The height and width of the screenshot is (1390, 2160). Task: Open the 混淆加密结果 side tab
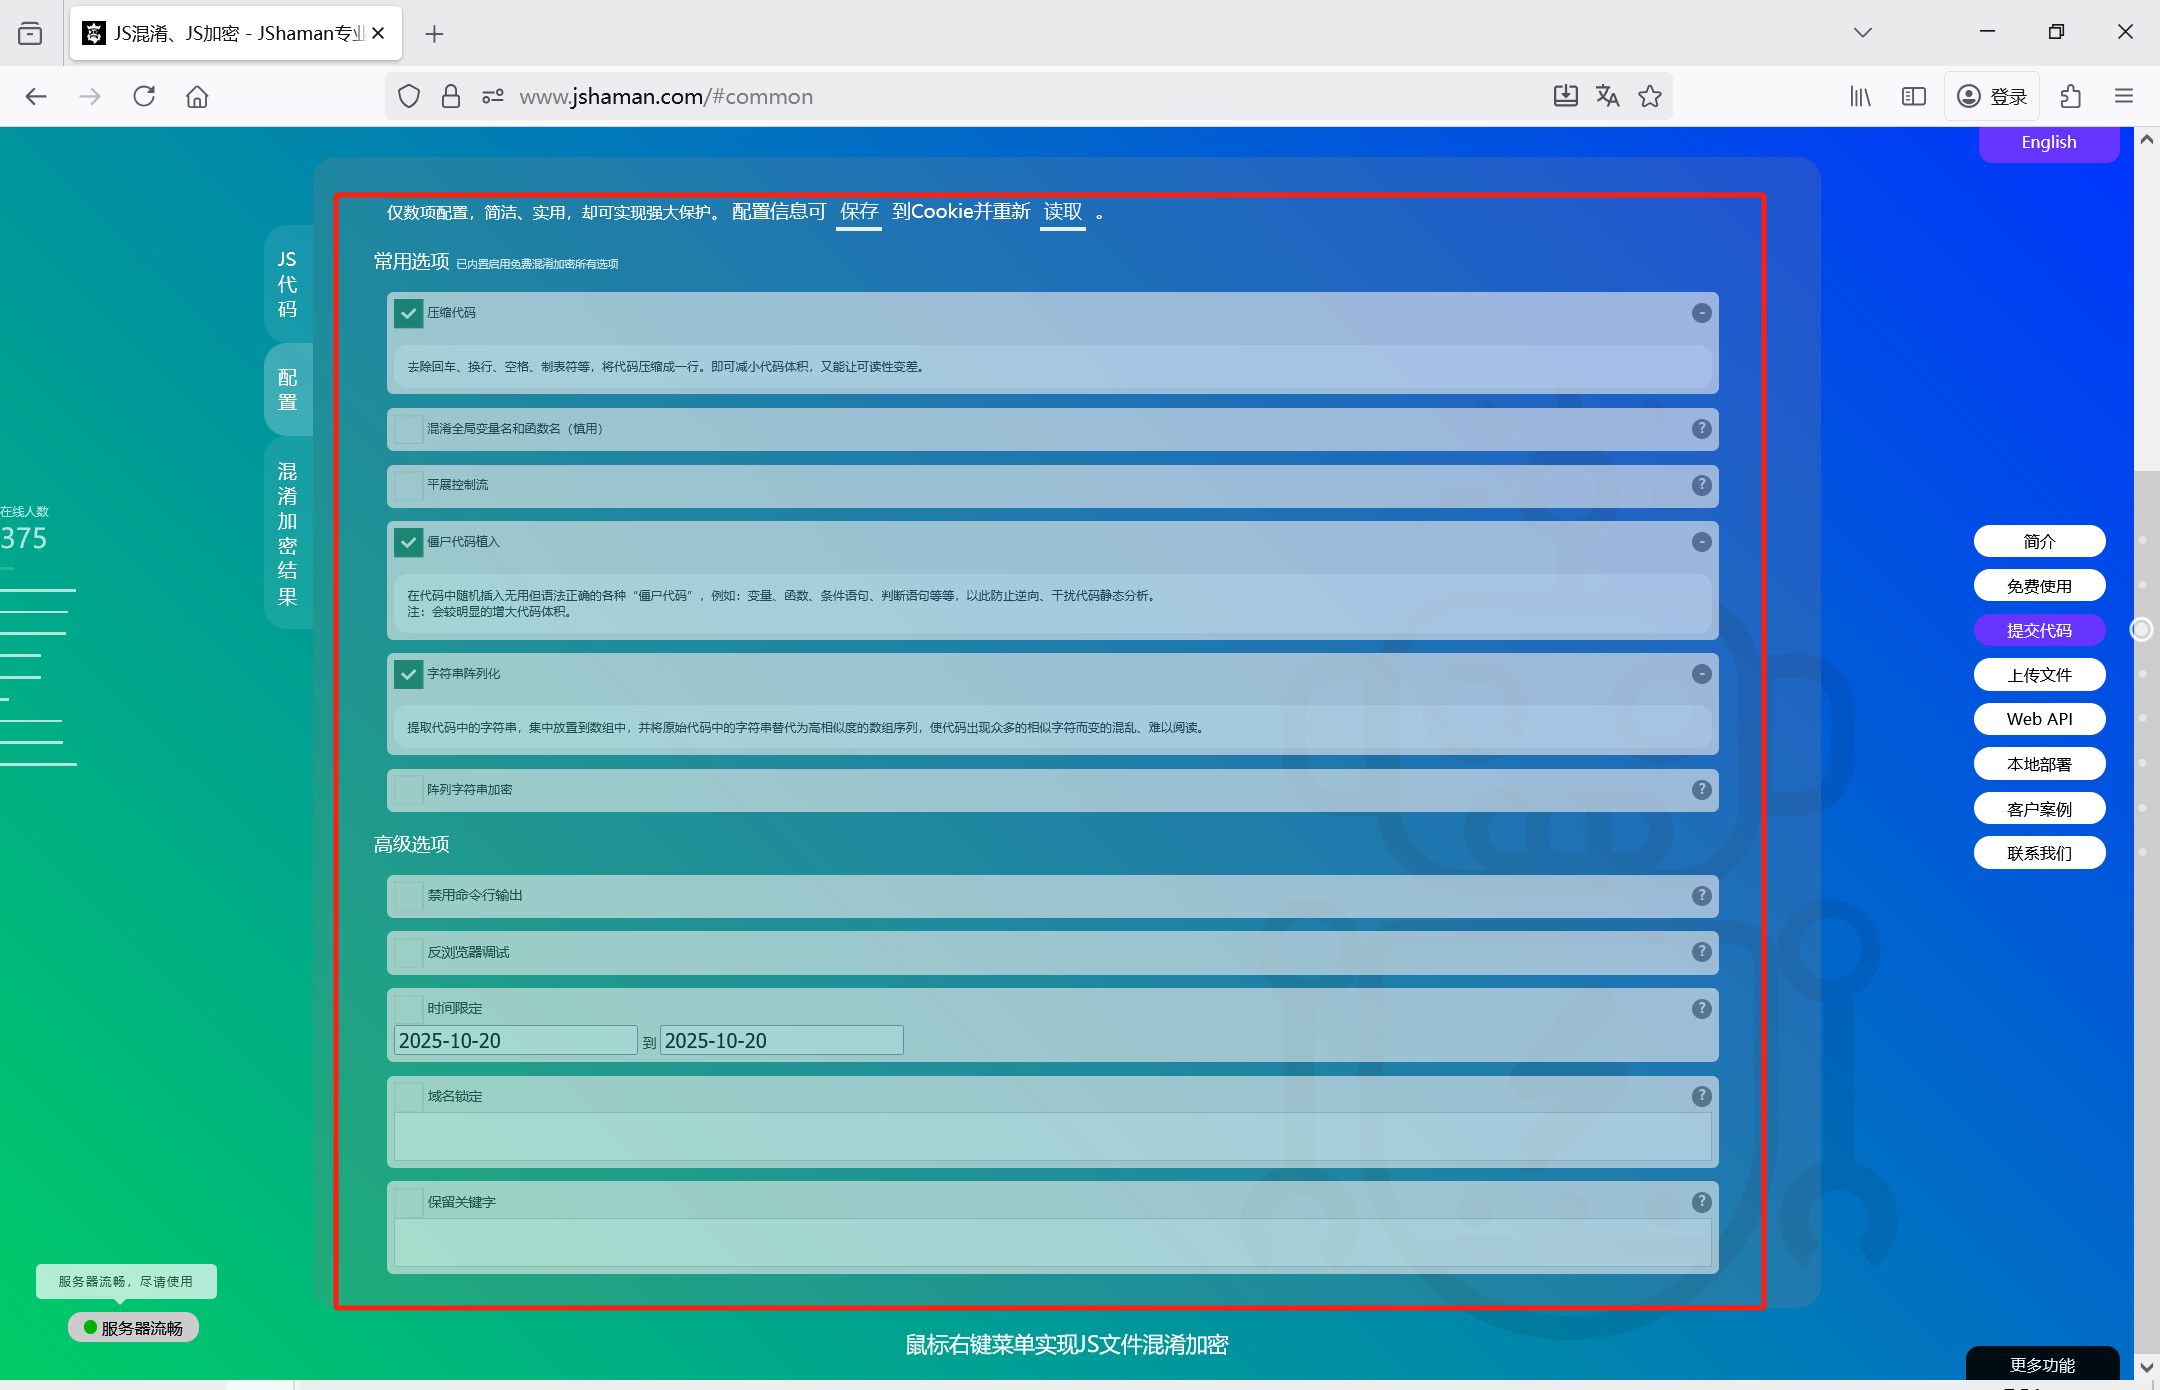coord(287,533)
